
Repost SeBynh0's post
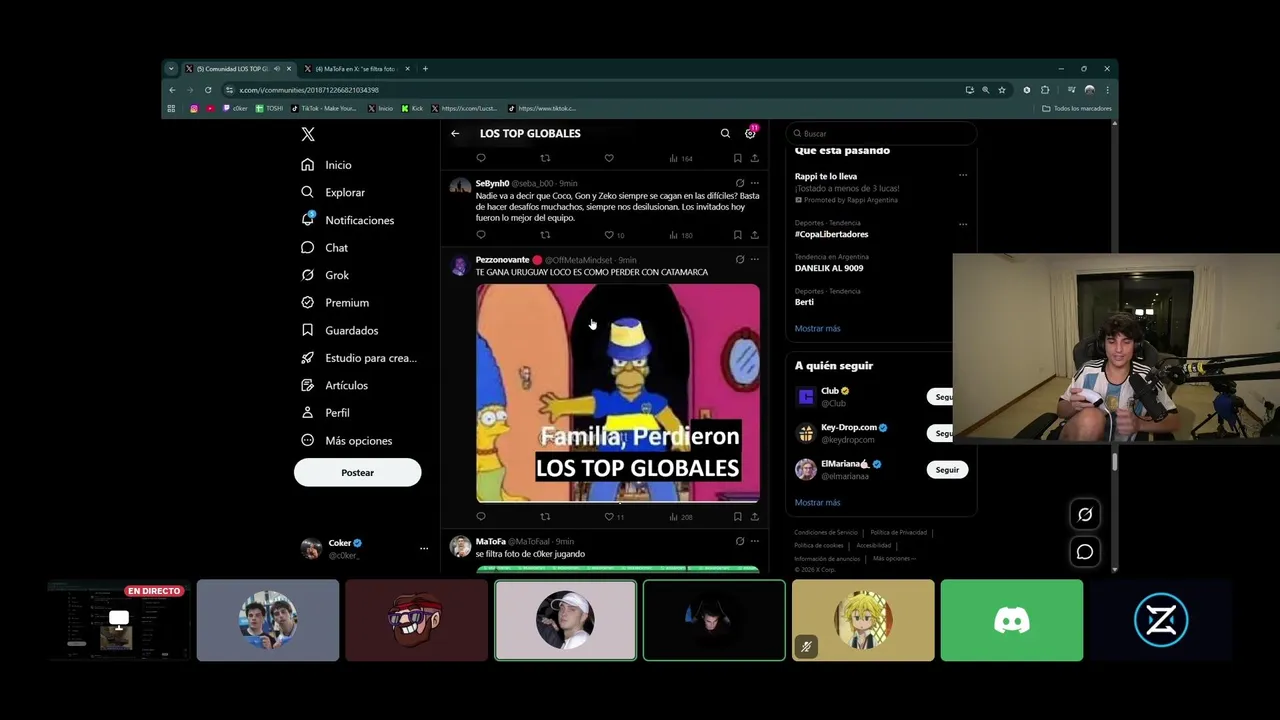pyautogui.click(x=545, y=235)
